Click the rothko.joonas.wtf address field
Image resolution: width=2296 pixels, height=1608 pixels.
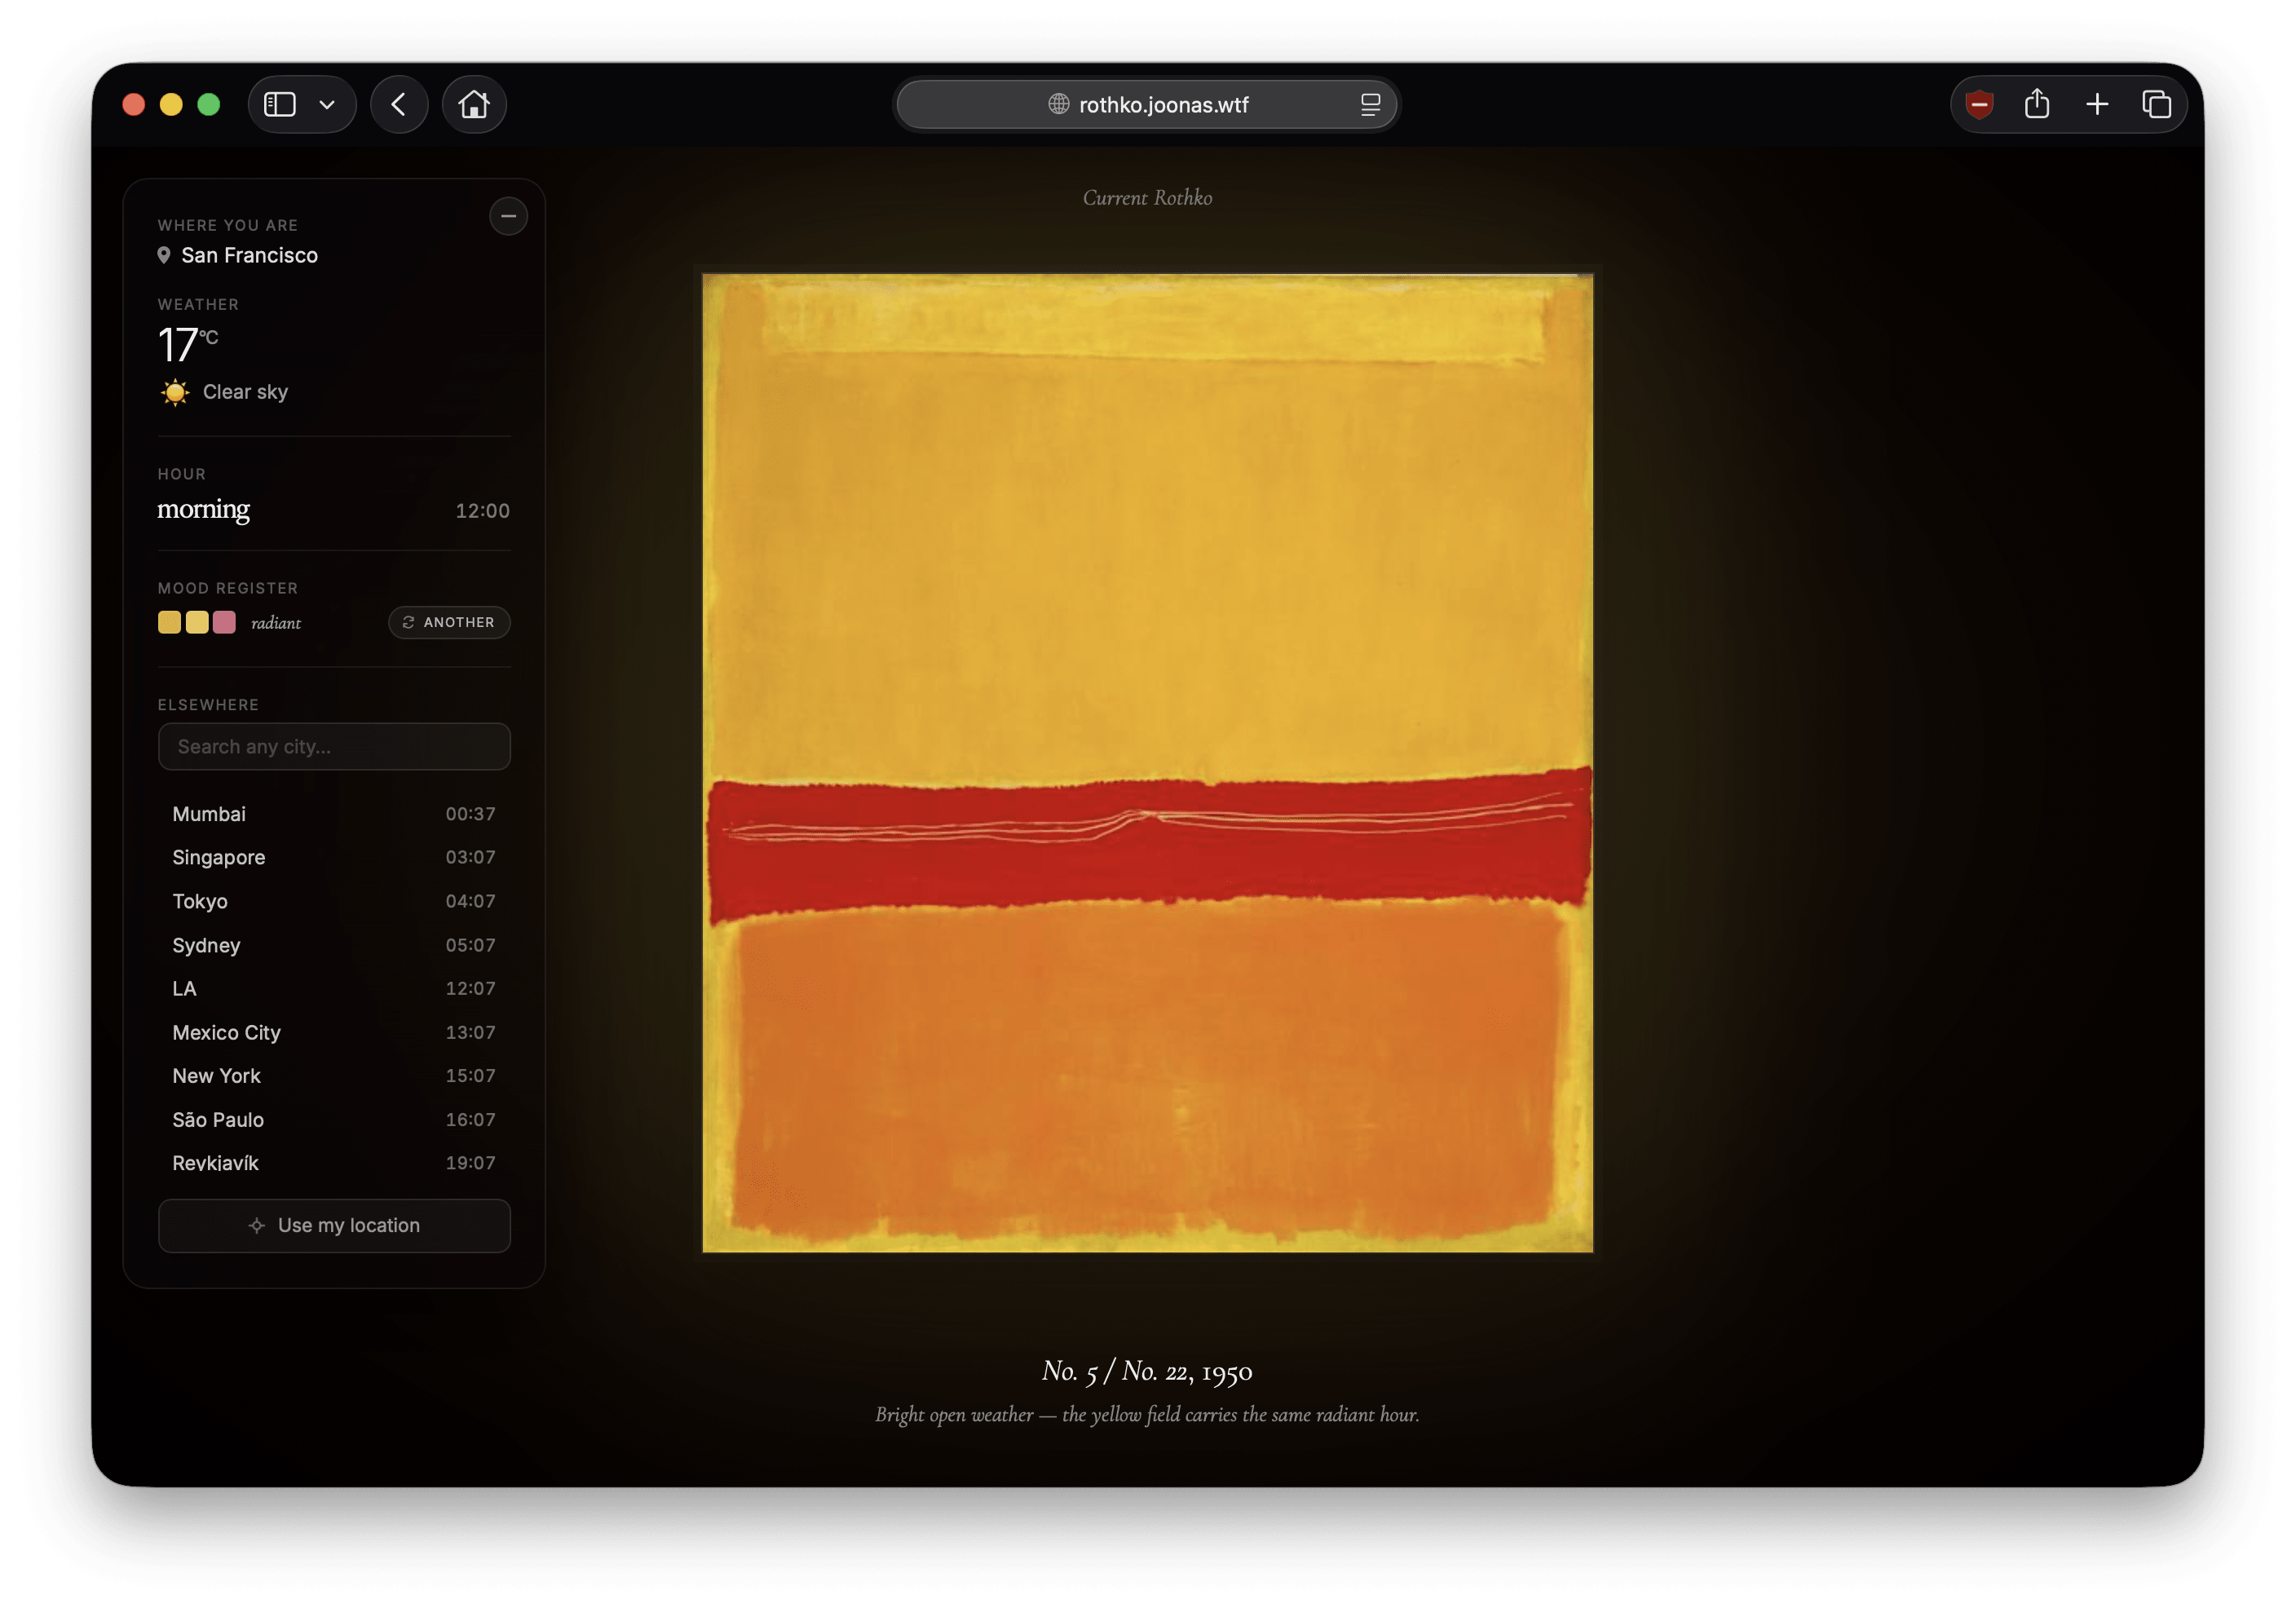tap(1147, 104)
